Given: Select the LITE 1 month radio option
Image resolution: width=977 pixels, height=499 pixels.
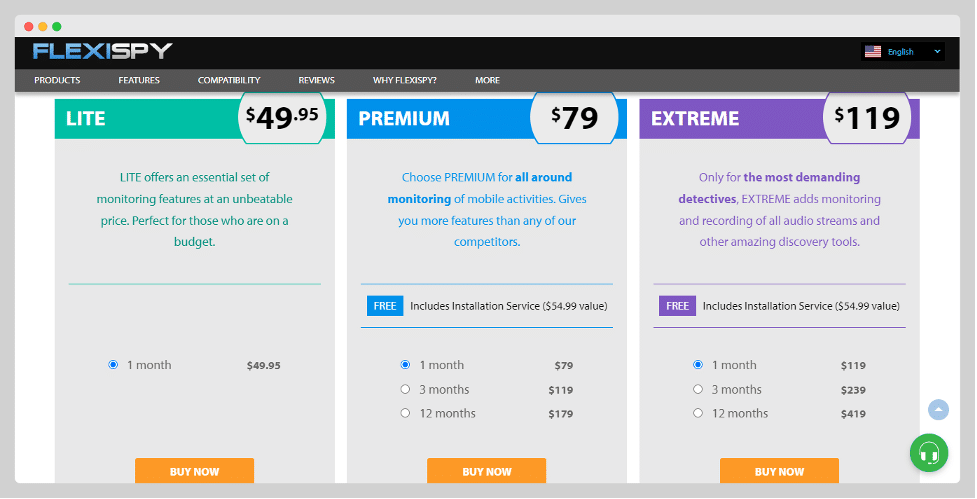Looking at the screenshot, I should click(x=113, y=365).
